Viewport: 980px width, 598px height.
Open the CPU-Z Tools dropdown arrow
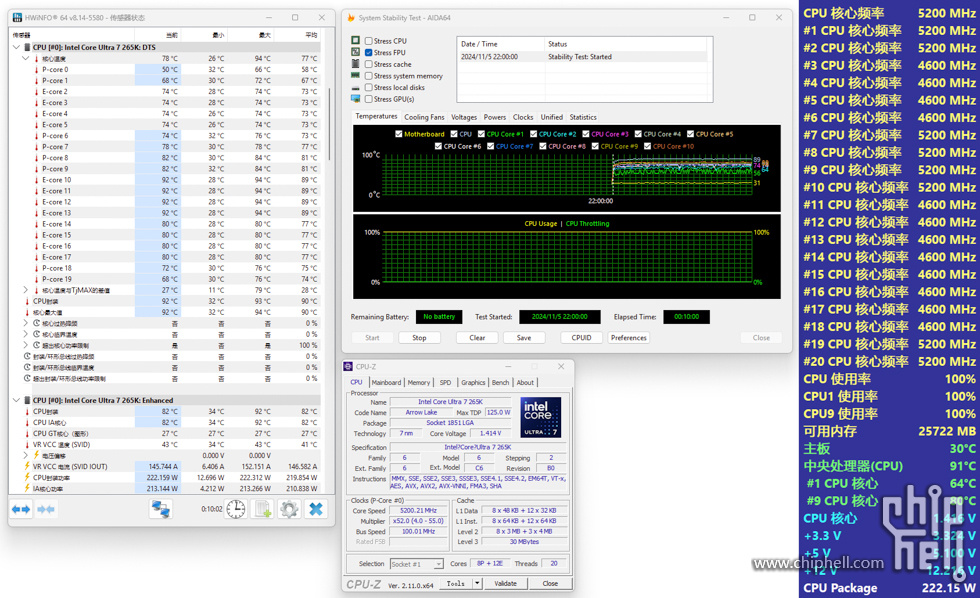coord(477,584)
